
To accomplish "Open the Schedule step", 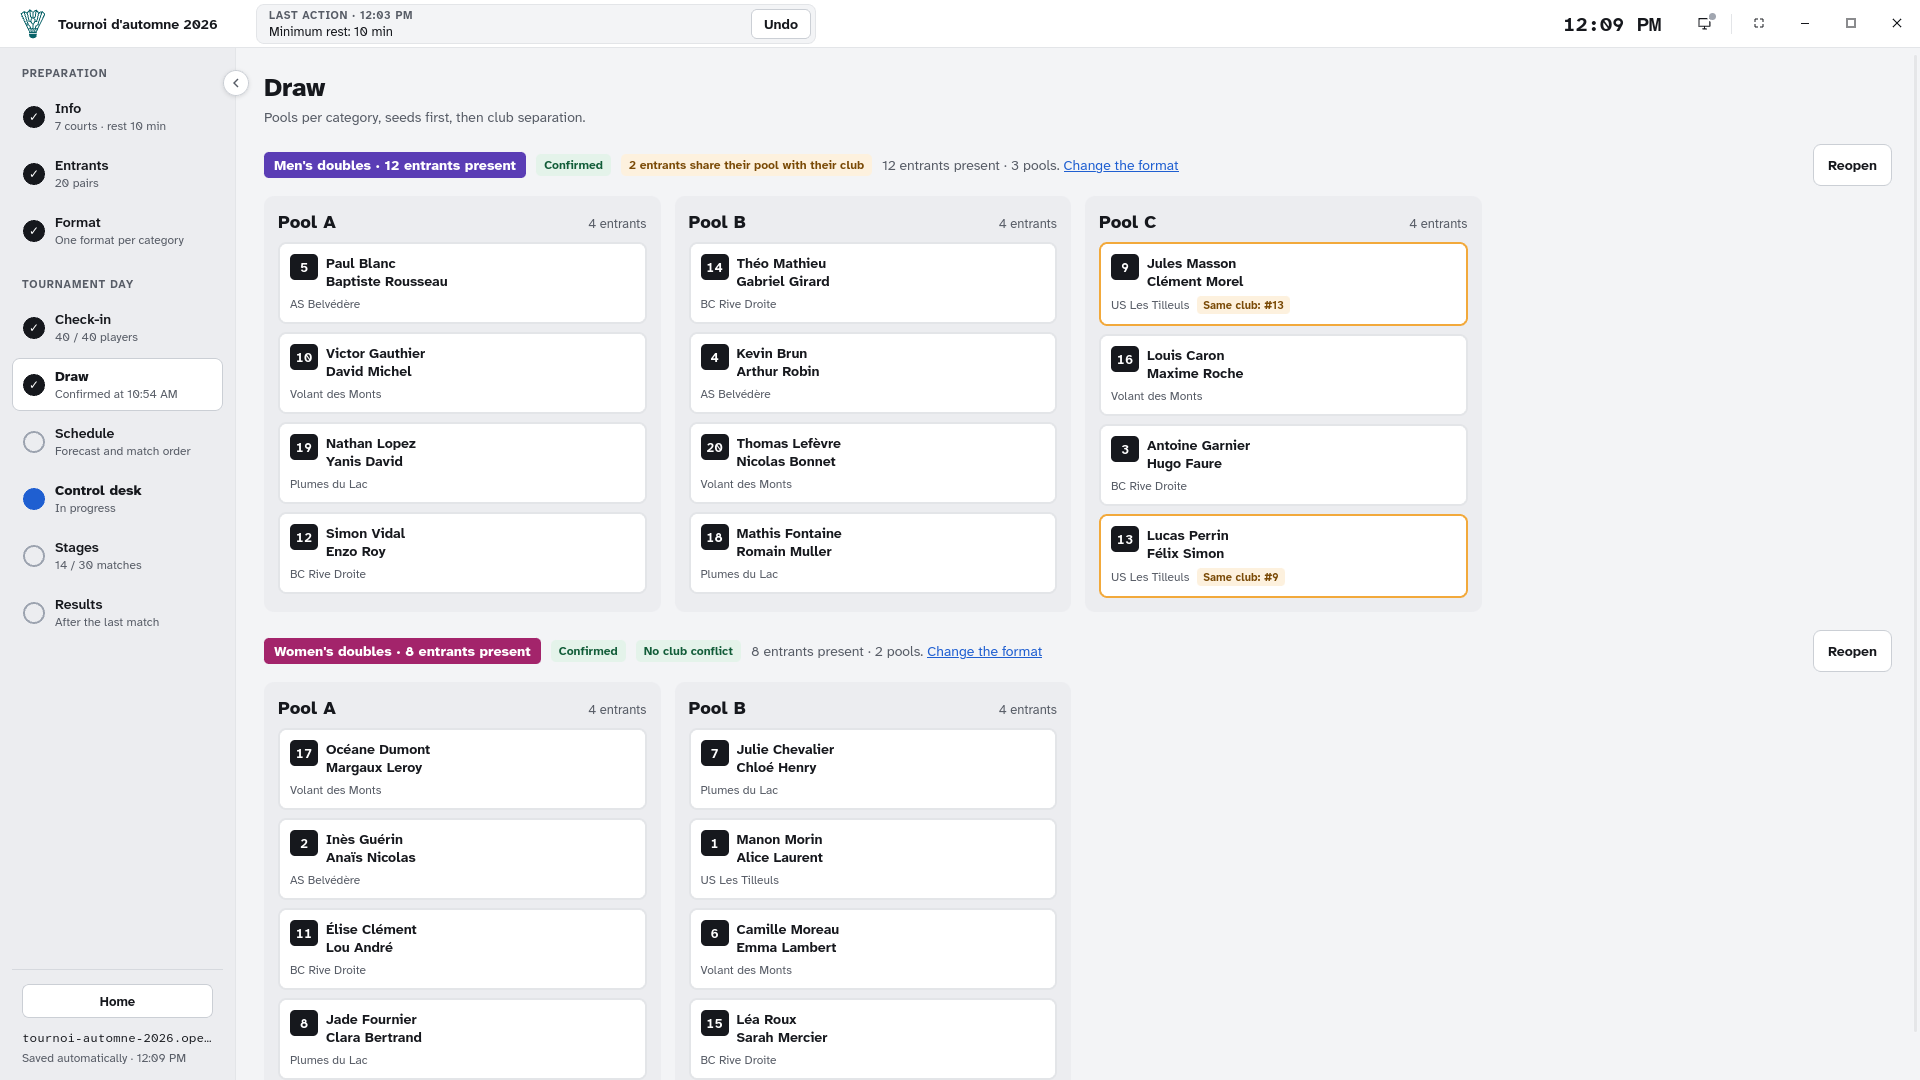I will click(x=117, y=442).
